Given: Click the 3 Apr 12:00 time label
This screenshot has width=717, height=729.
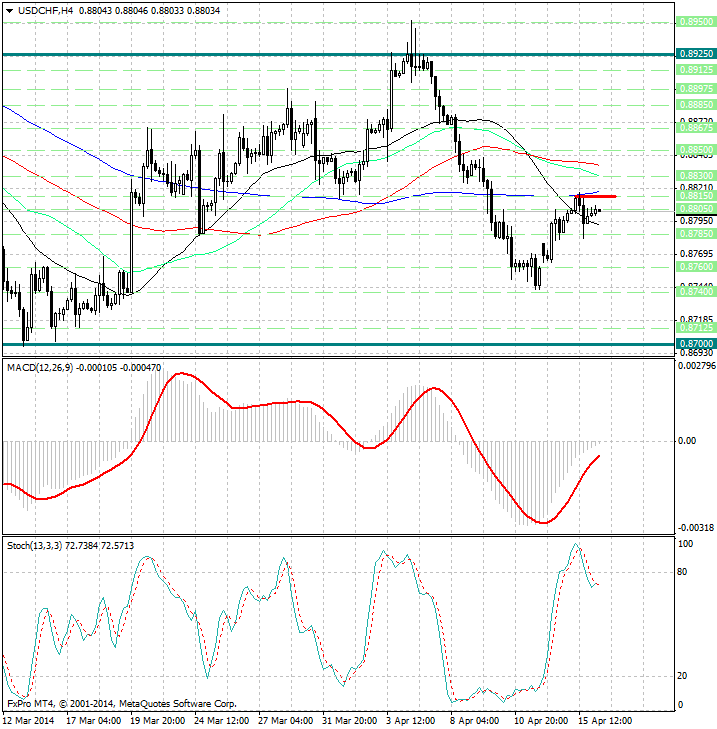Looking at the screenshot, I should click(x=411, y=720).
